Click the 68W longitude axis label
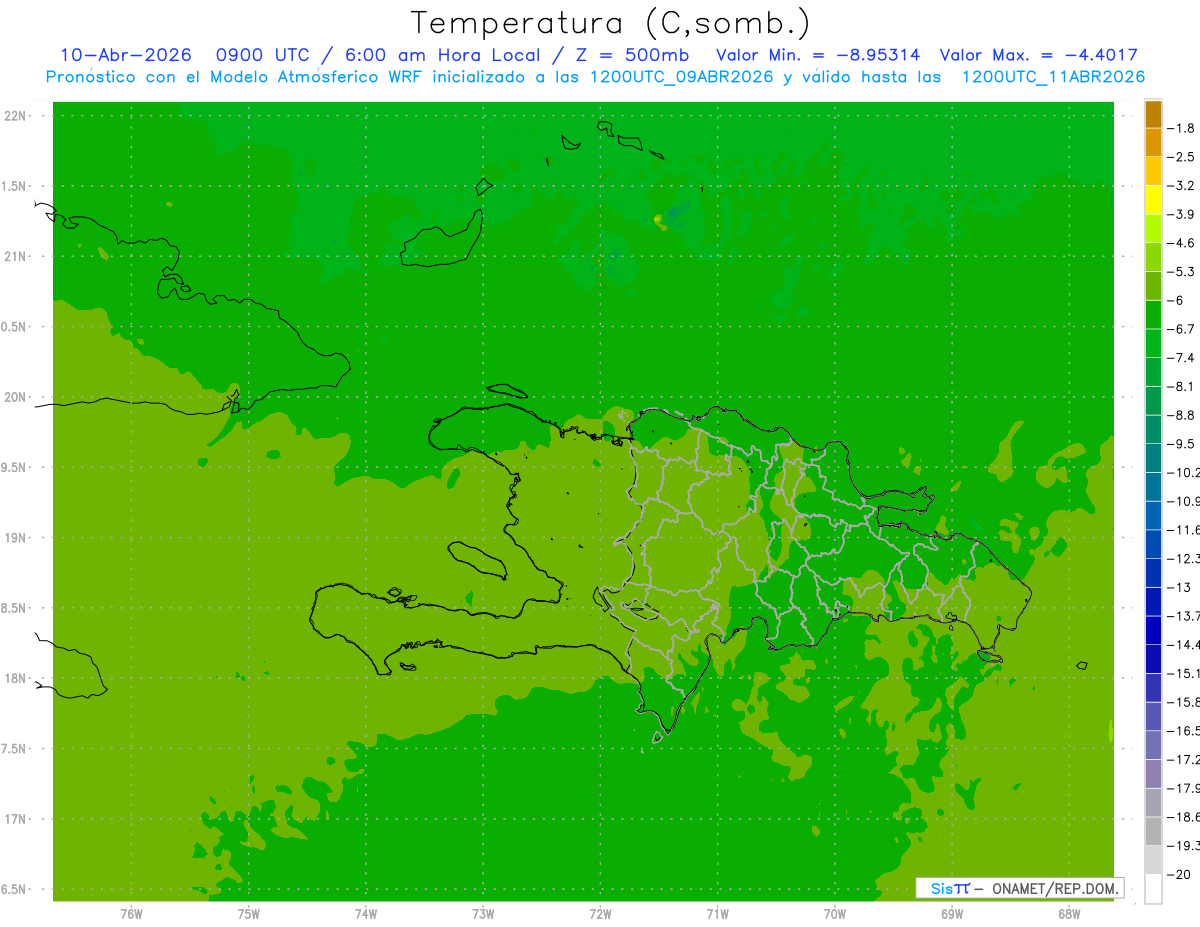 [x=1069, y=912]
